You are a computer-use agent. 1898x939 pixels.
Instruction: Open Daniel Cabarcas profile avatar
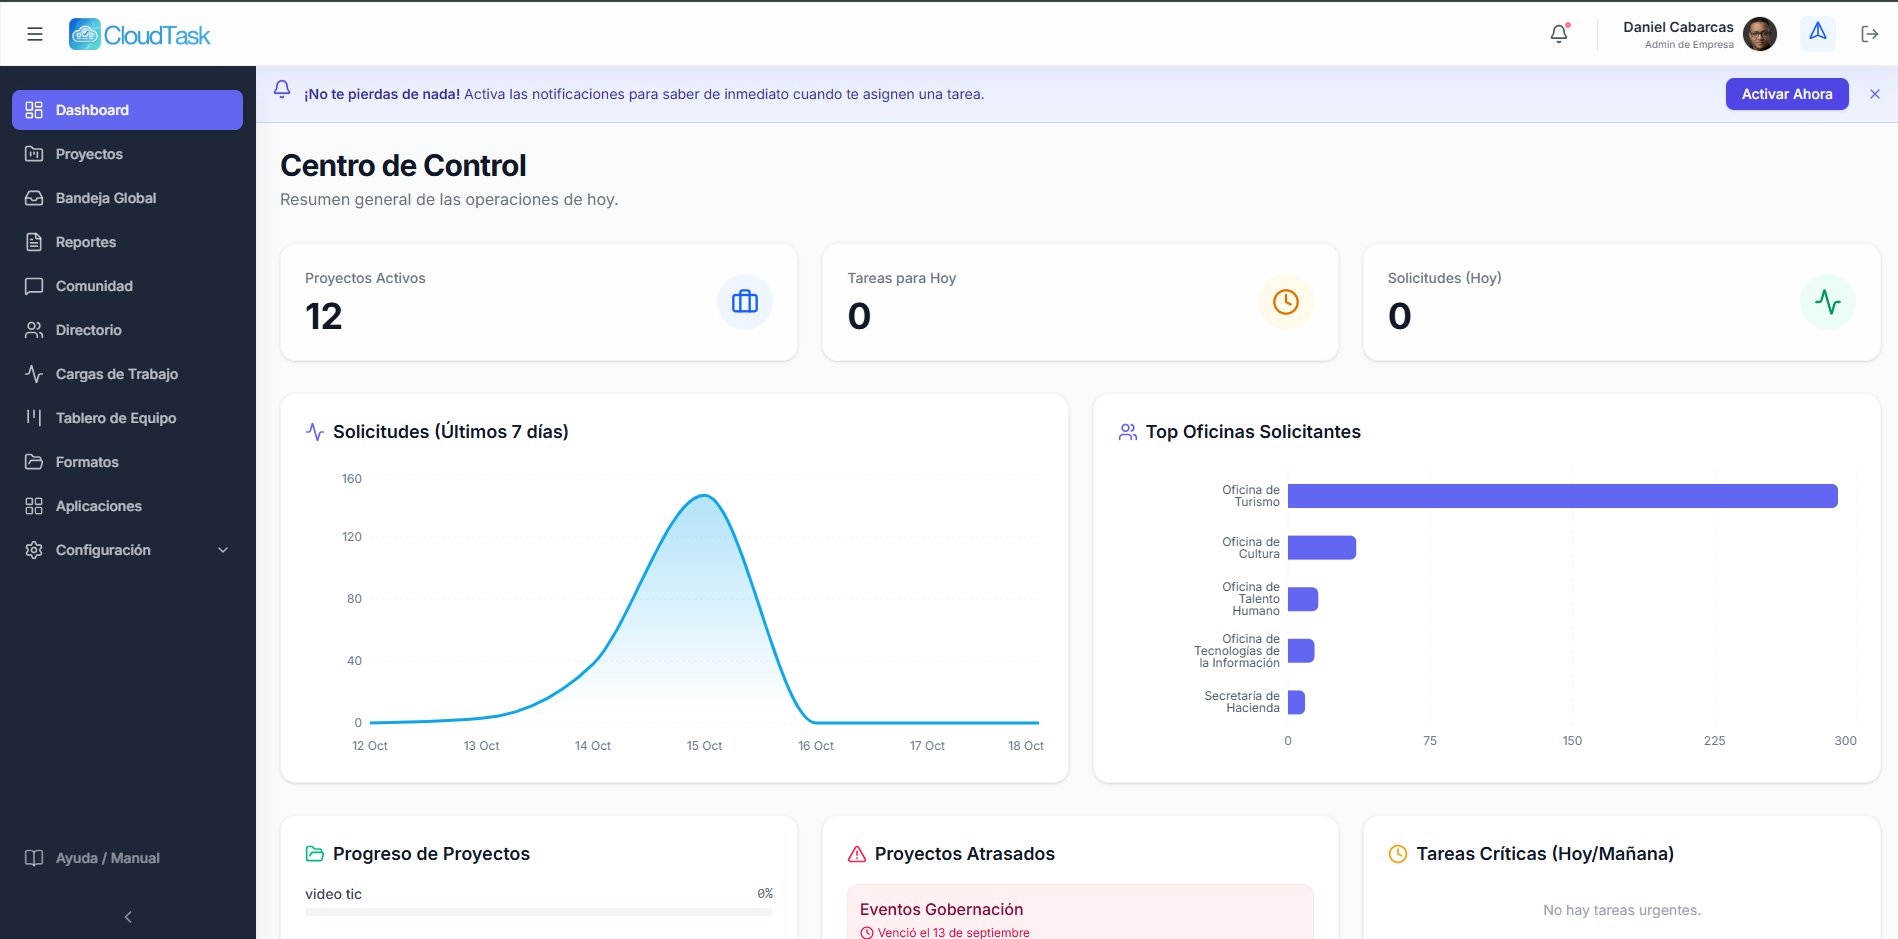point(1760,34)
